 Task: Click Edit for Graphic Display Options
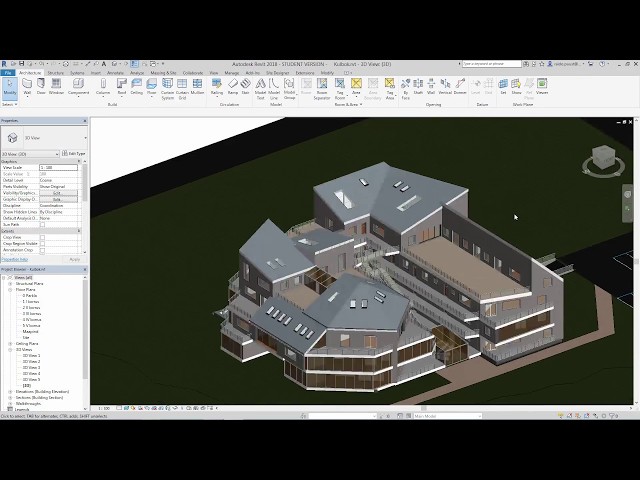click(58, 200)
